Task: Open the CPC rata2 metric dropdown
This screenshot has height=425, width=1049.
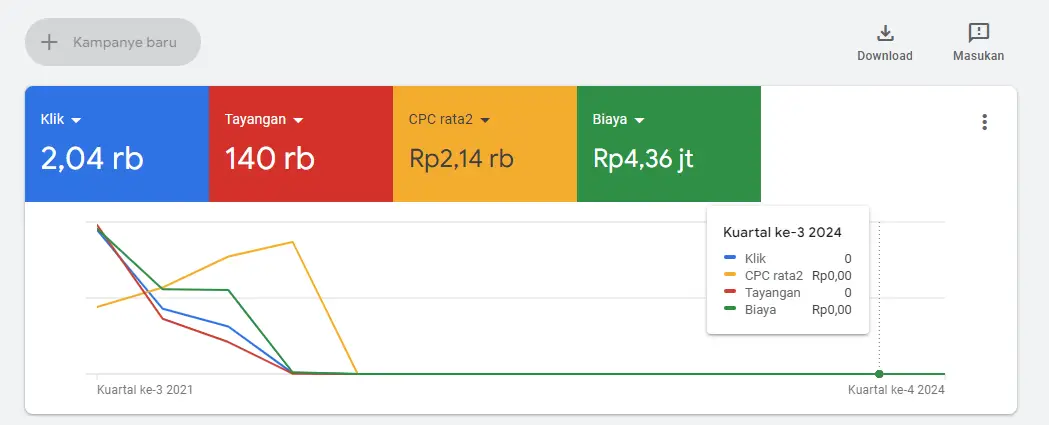Action: click(485, 121)
